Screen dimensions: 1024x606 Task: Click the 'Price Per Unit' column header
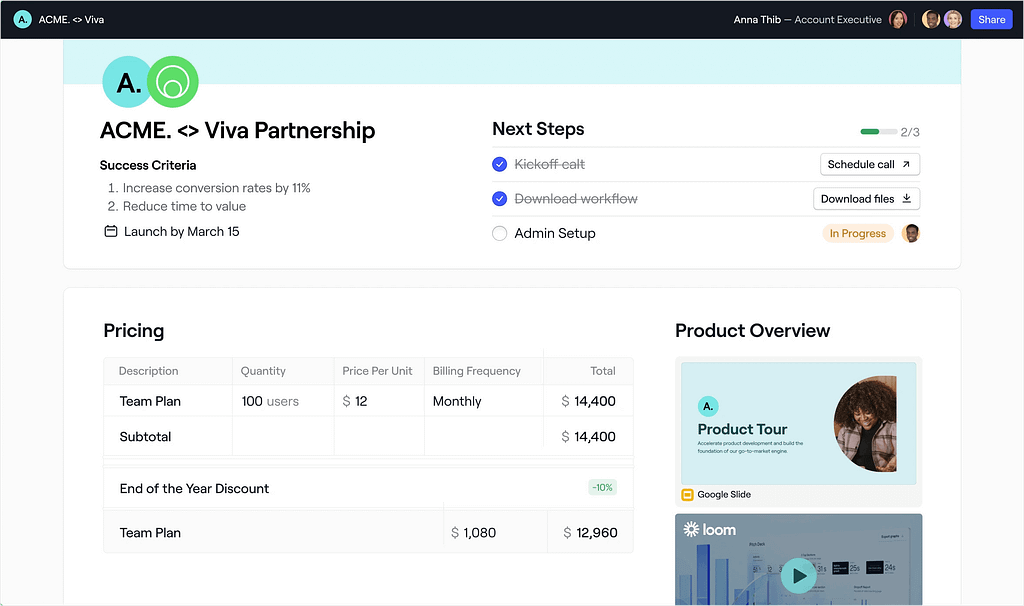click(x=377, y=371)
